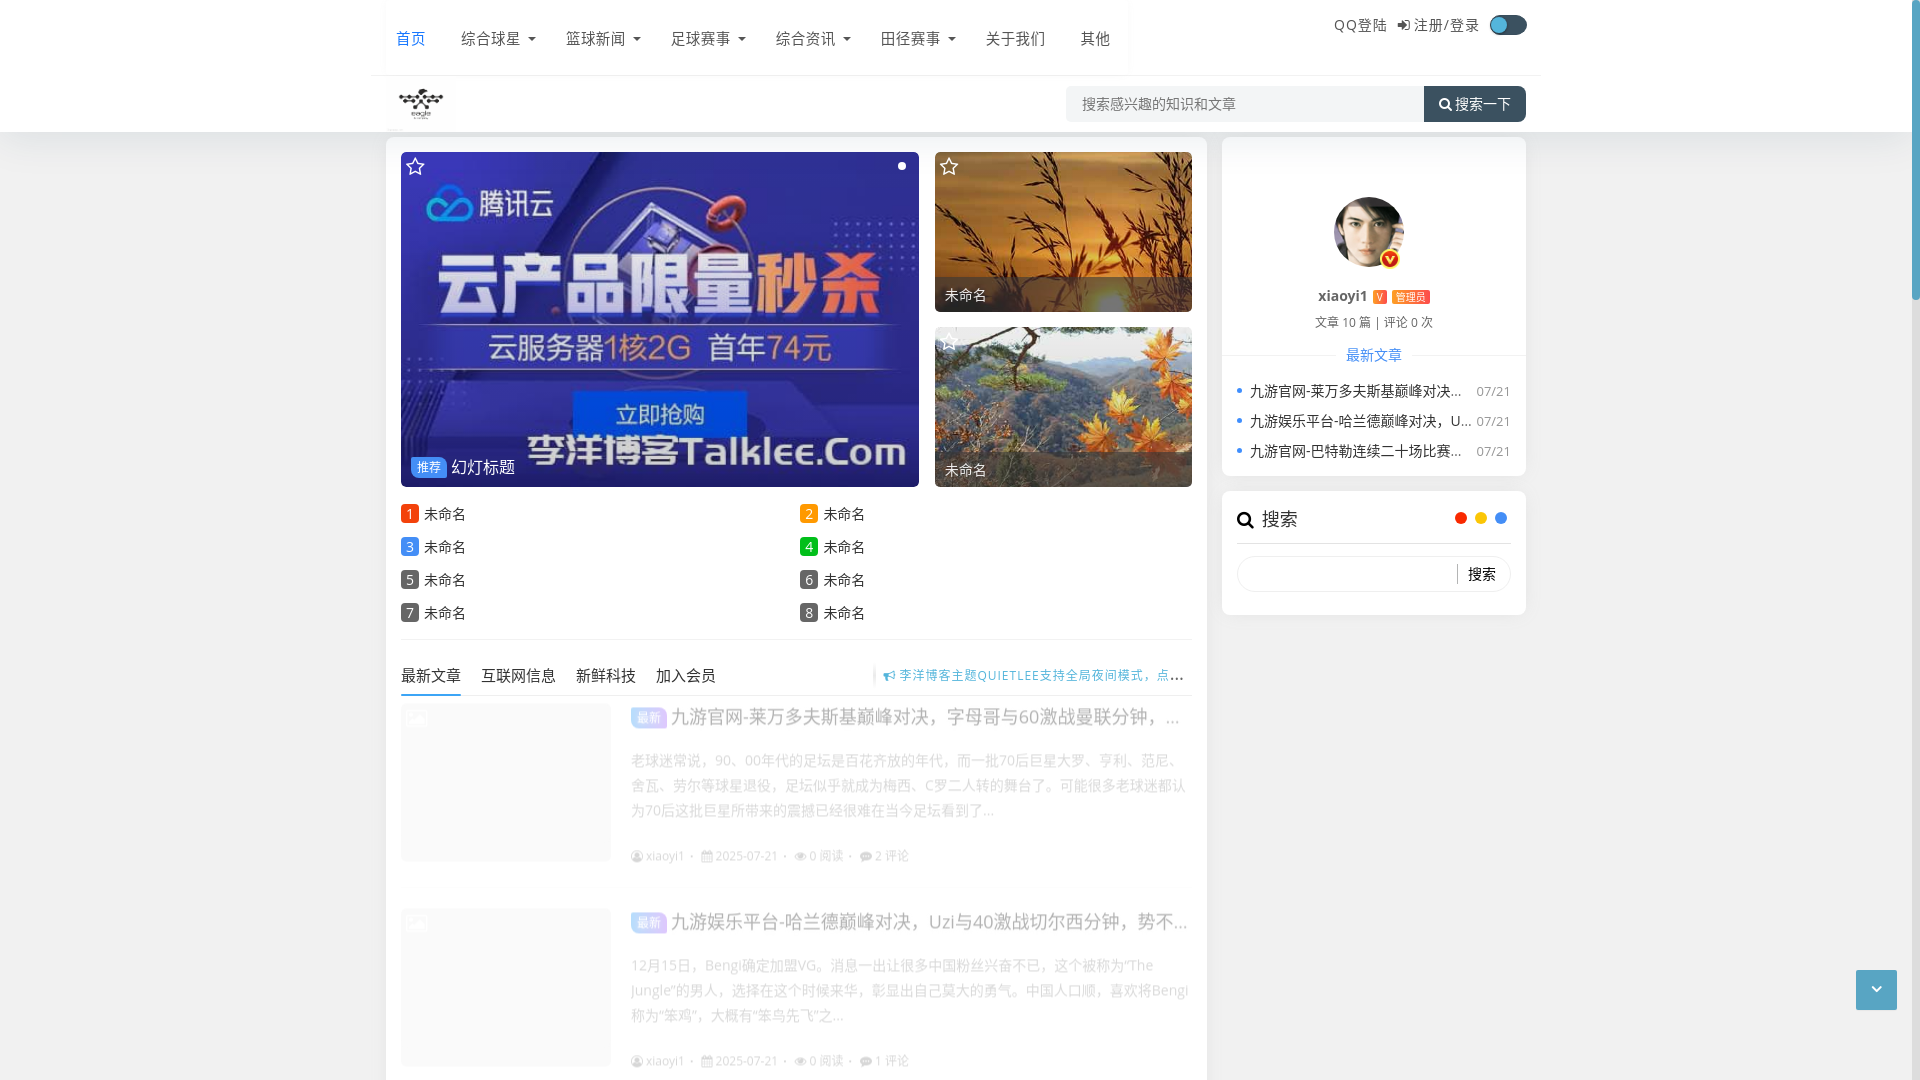Click first article placeholder thumbnail
The width and height of the screenshot is (1920, 1080).
coord(506,783)
